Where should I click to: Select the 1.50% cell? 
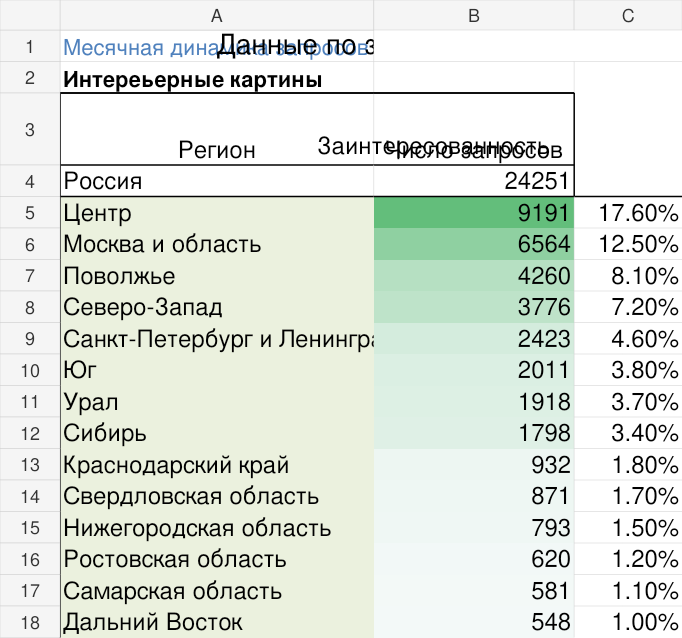pos(628,527)
